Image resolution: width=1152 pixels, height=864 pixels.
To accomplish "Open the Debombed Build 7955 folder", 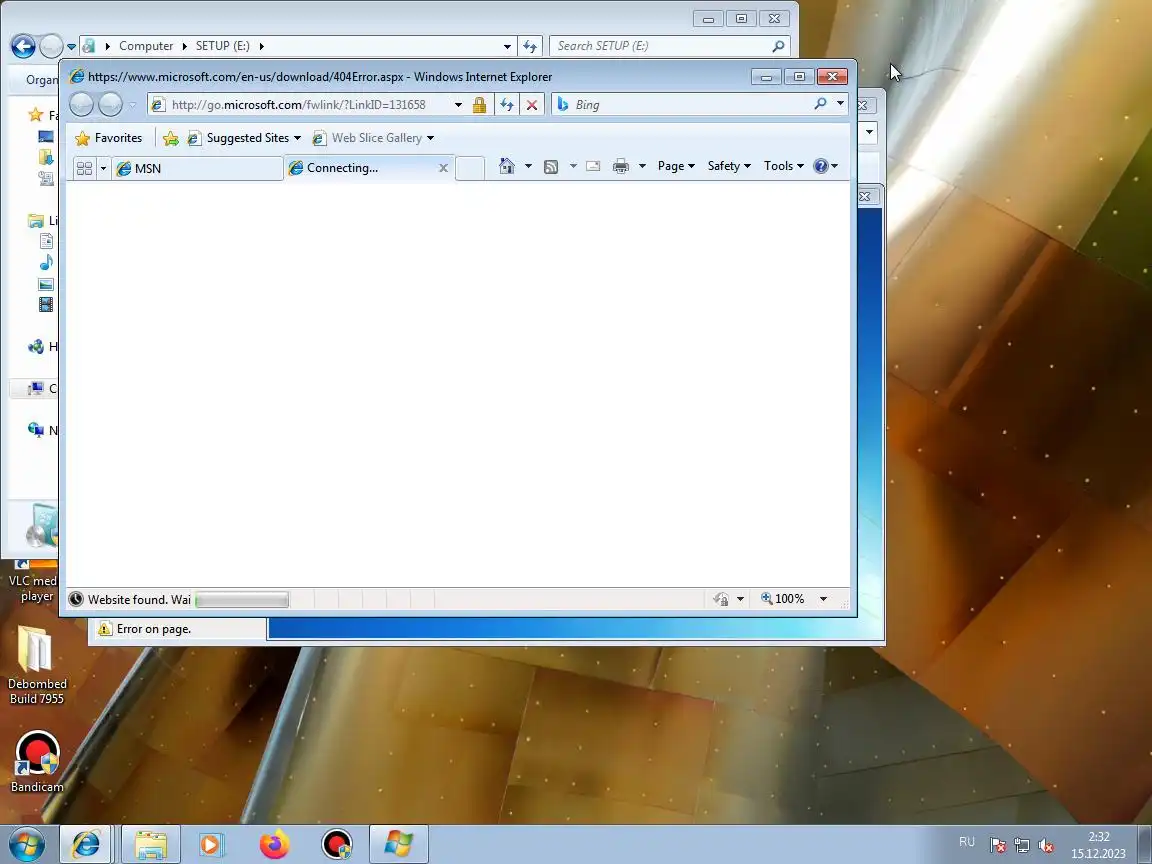I will click(x=37, y=665).
